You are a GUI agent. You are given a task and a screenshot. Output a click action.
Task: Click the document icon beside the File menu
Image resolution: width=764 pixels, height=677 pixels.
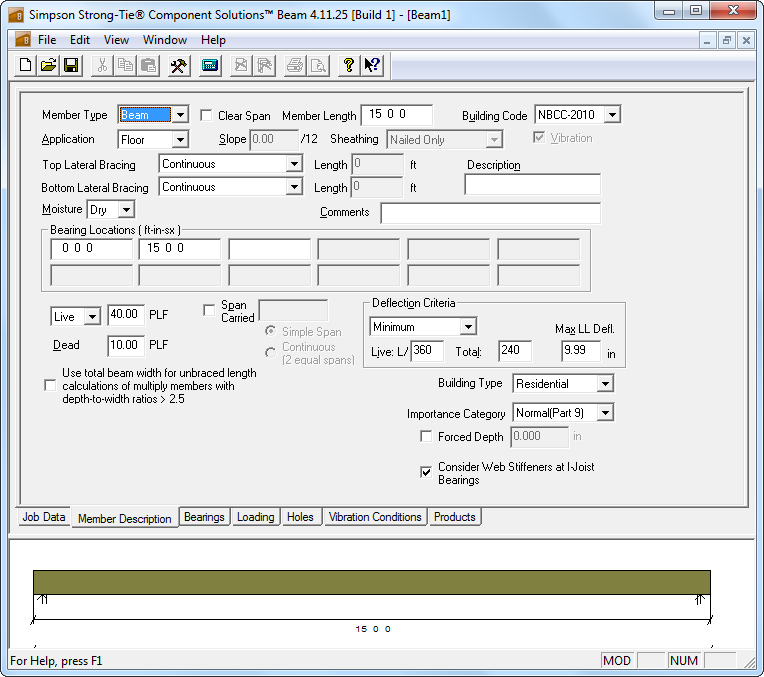[x=23, y=39]
